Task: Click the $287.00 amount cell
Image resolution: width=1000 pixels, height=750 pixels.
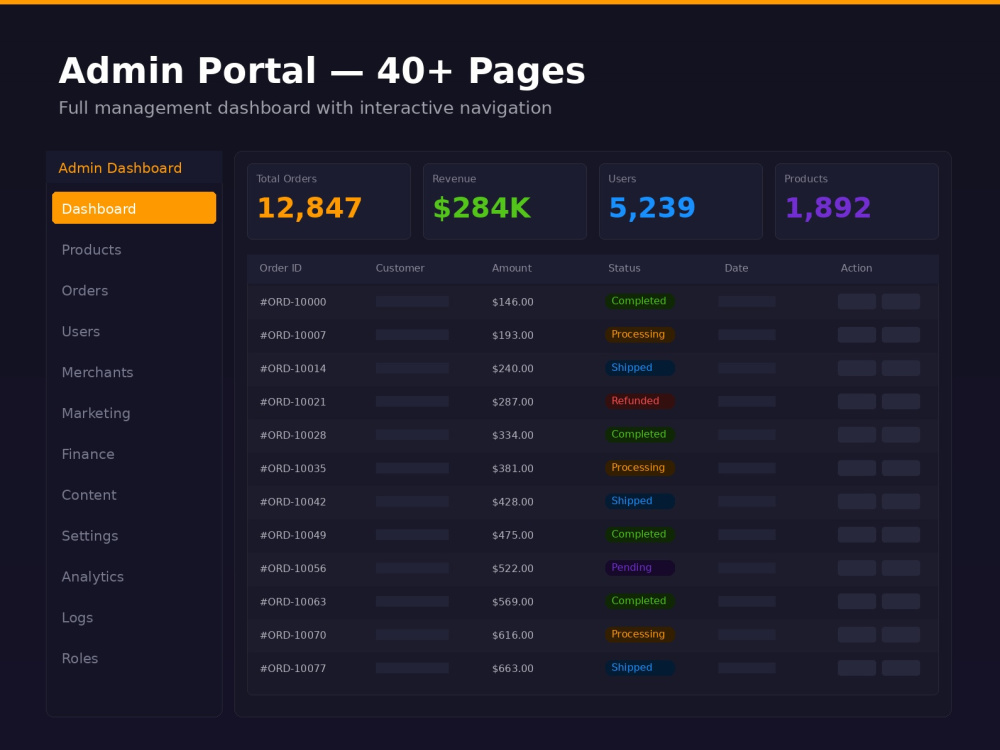Action: point(513,402)
